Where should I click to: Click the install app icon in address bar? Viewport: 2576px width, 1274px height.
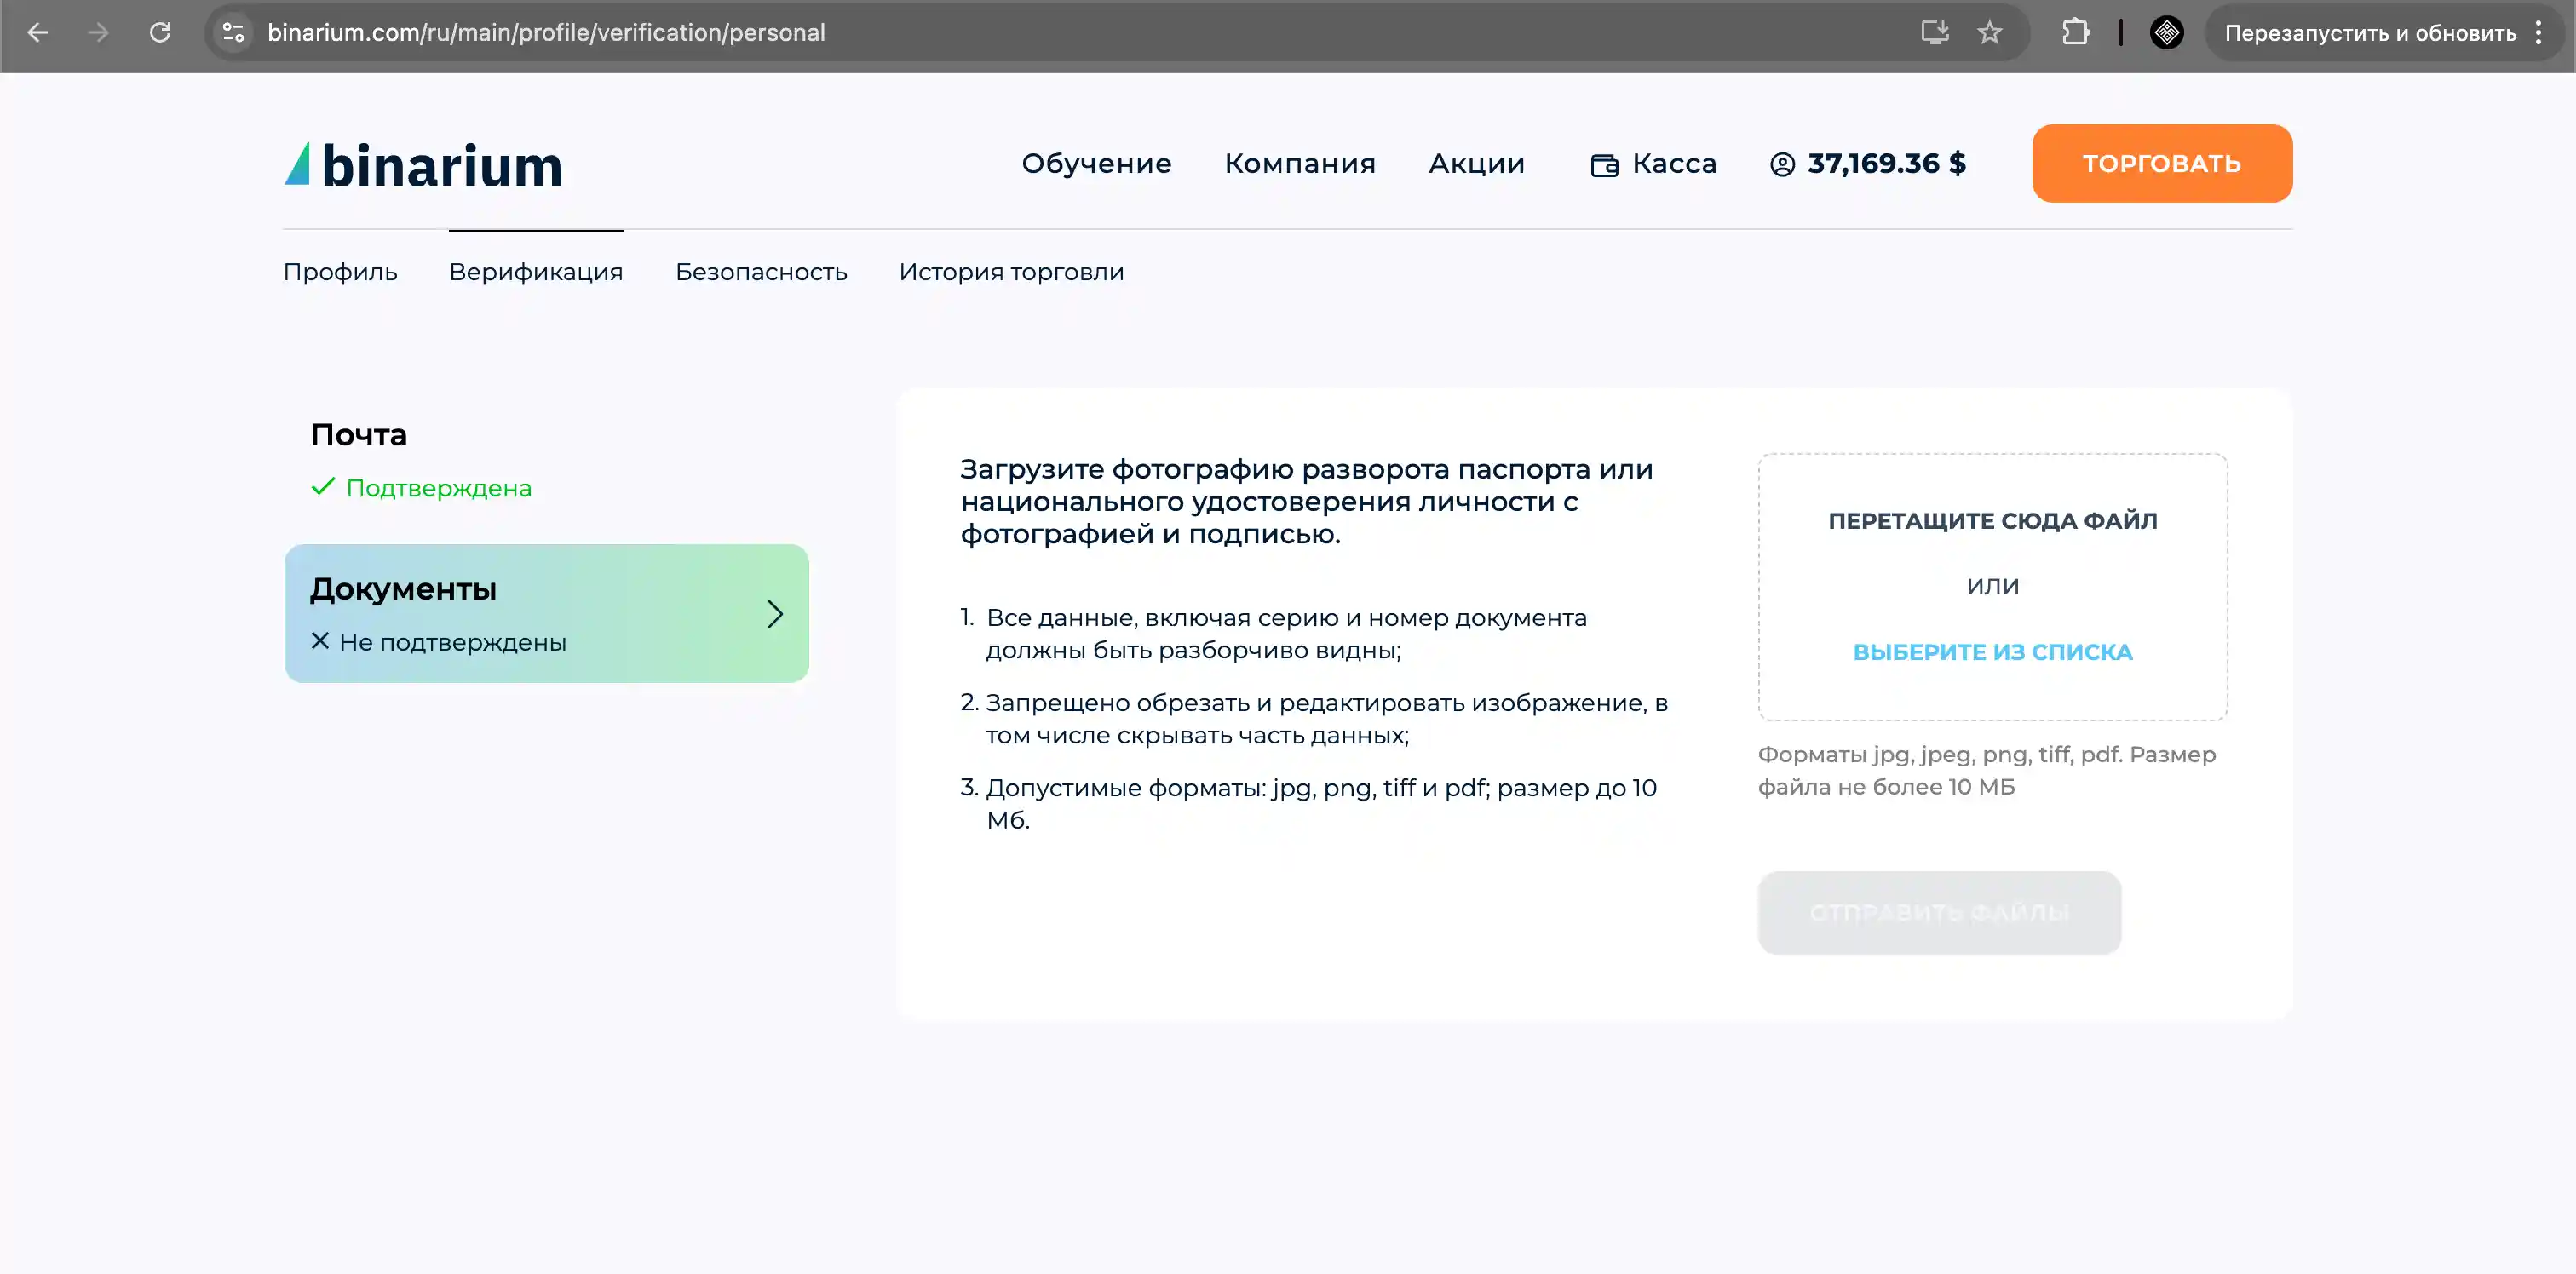pyautogui.click(x=1935, y=33)
